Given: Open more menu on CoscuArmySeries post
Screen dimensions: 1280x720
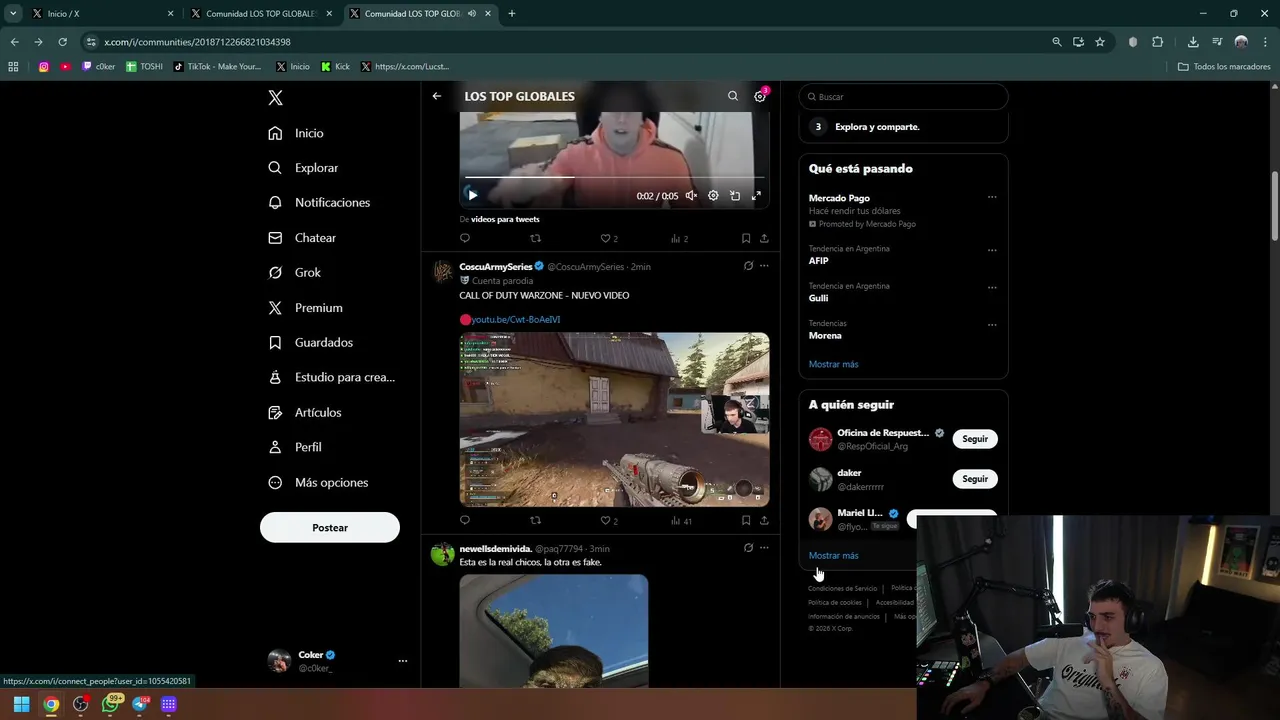Looking at the screenshot, I should pos(764,266).
